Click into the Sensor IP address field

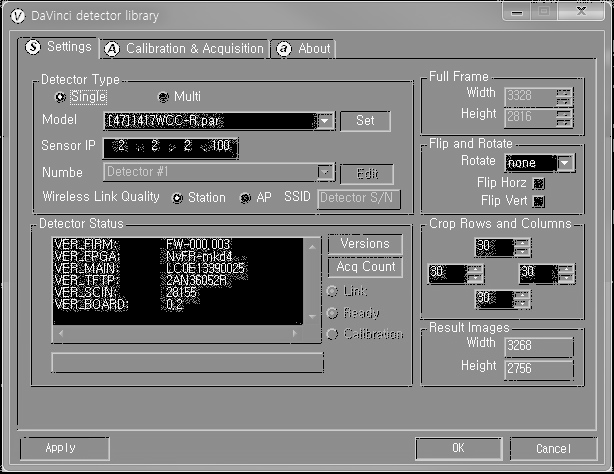click(170, 148)
